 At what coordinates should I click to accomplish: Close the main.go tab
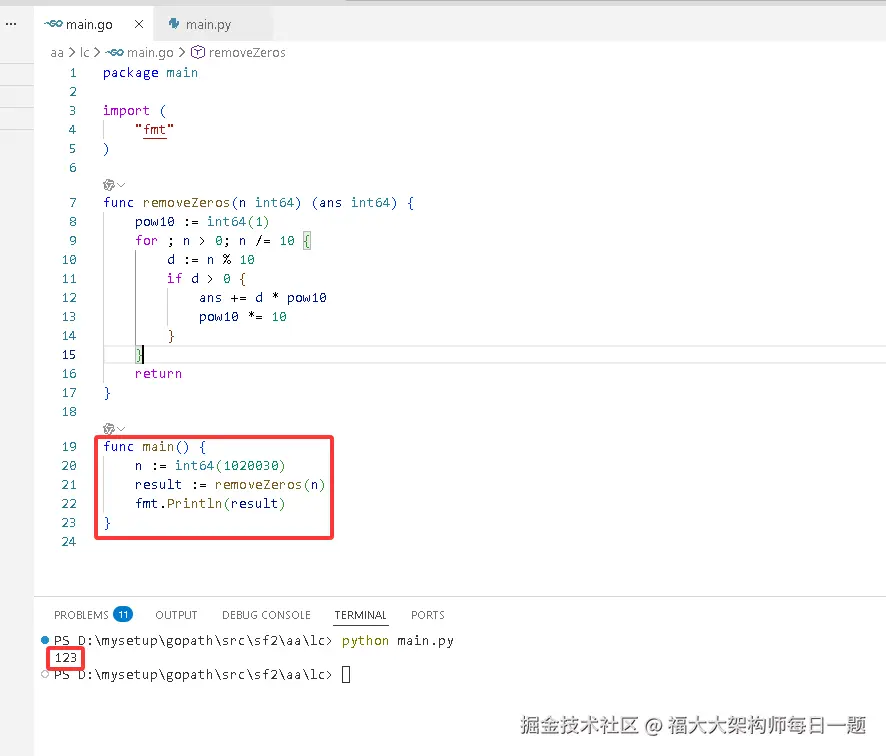click(139, 24)
